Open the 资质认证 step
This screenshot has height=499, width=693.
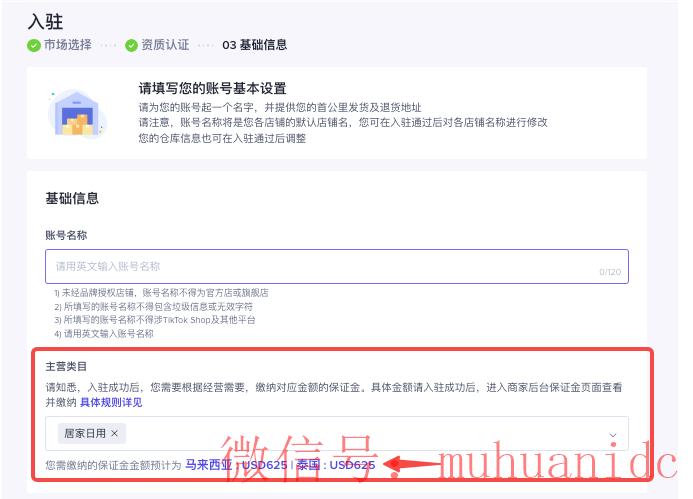[x=165, y=45]
